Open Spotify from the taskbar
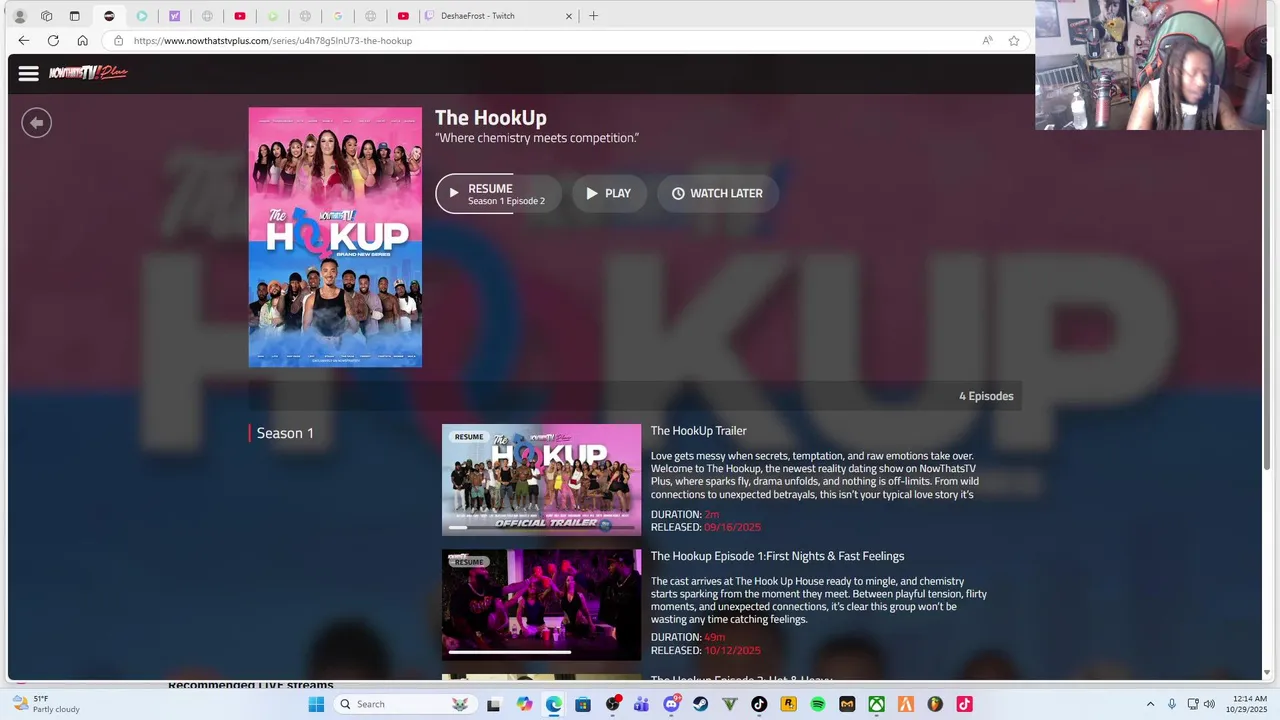The width and height of the screenshot is (1280, 720). [x=818, y=704]
